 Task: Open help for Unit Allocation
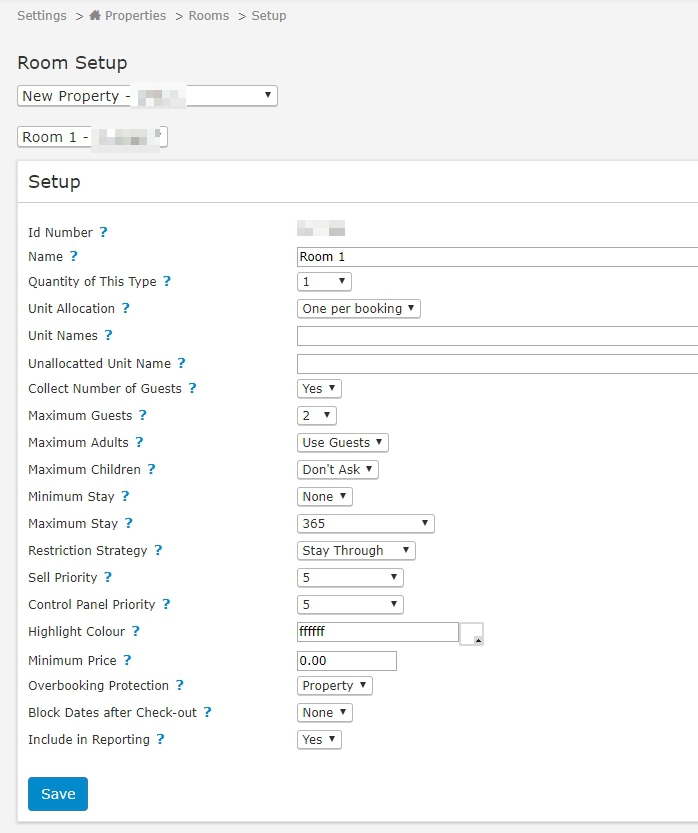[125, 308]
